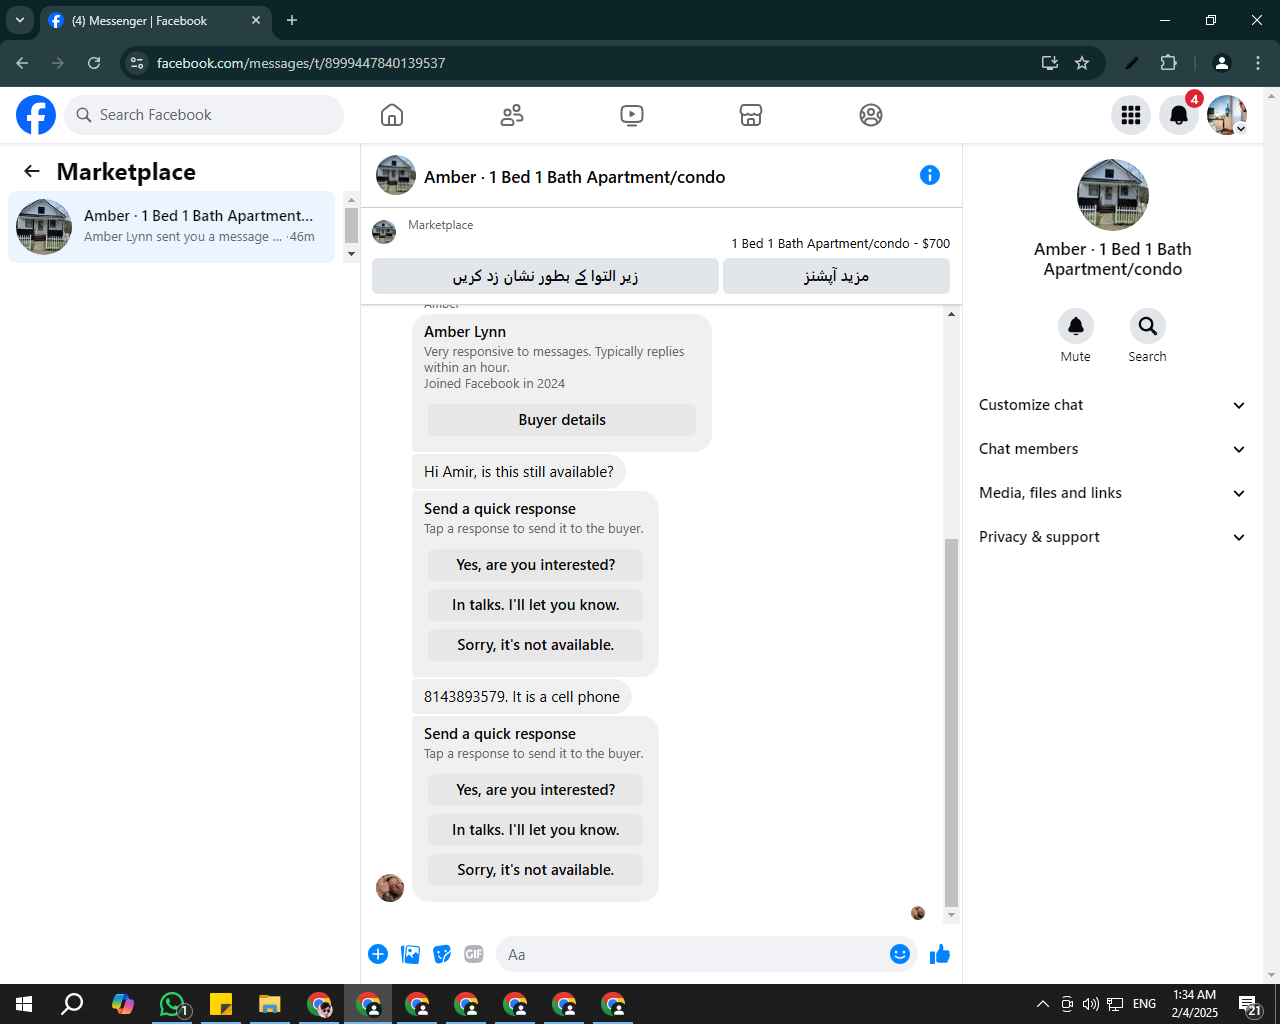Screen dimensions: 1280x1024
Task: Open more actions plus icon in composer
Action: coord(378,954)
